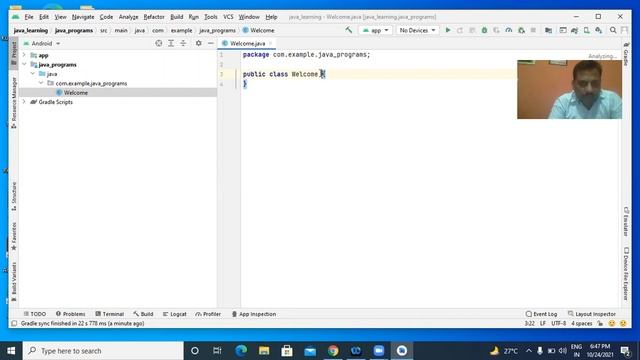Open the AVD Manager device icon
The image size is (640, 360).
point(587,30)
